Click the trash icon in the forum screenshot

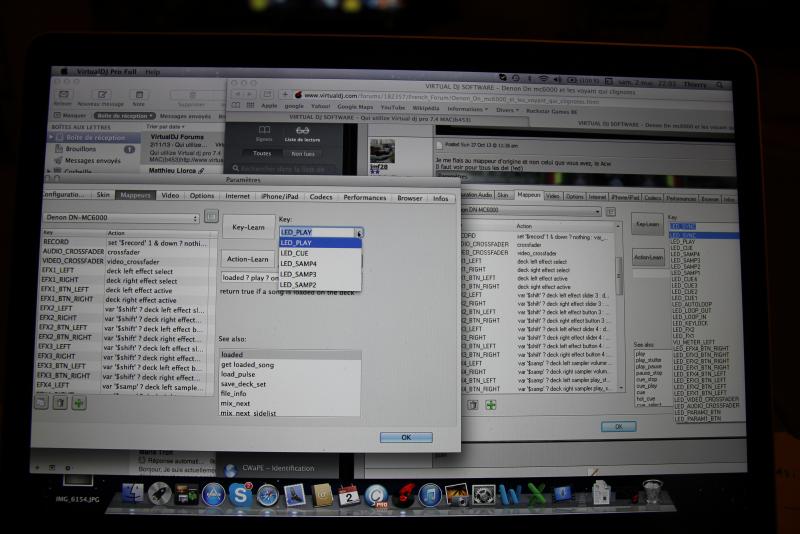click(x=473, y=405)
